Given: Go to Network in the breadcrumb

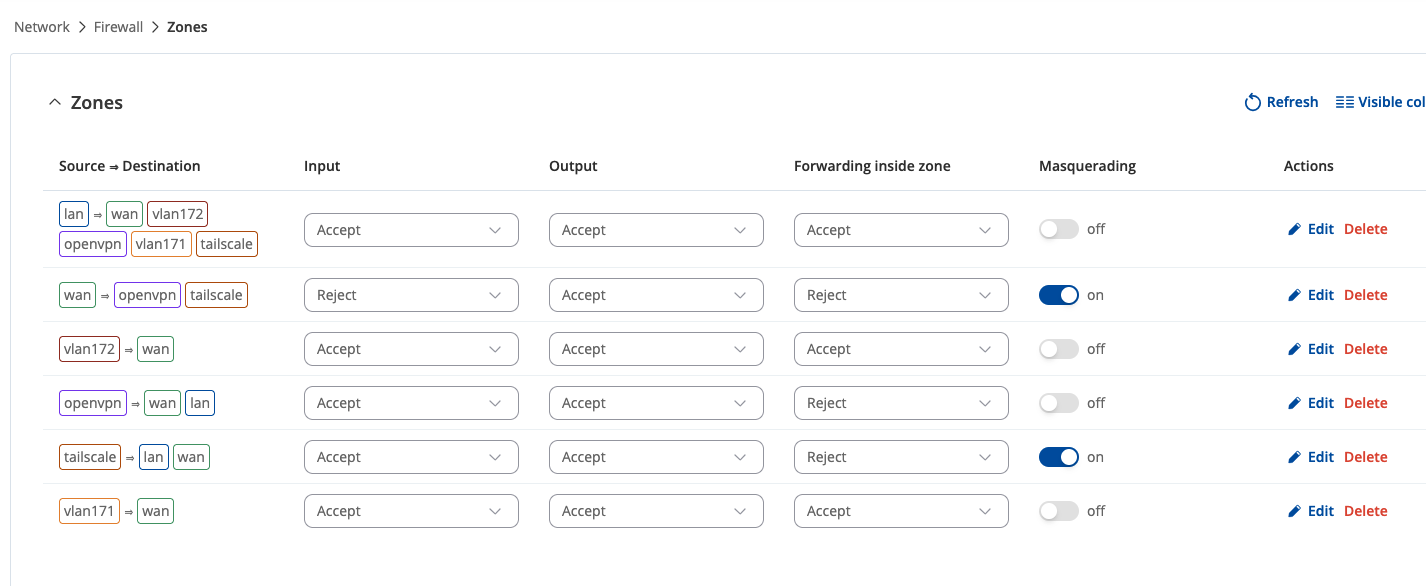Looking at the screenshot, I should (42, 27).
